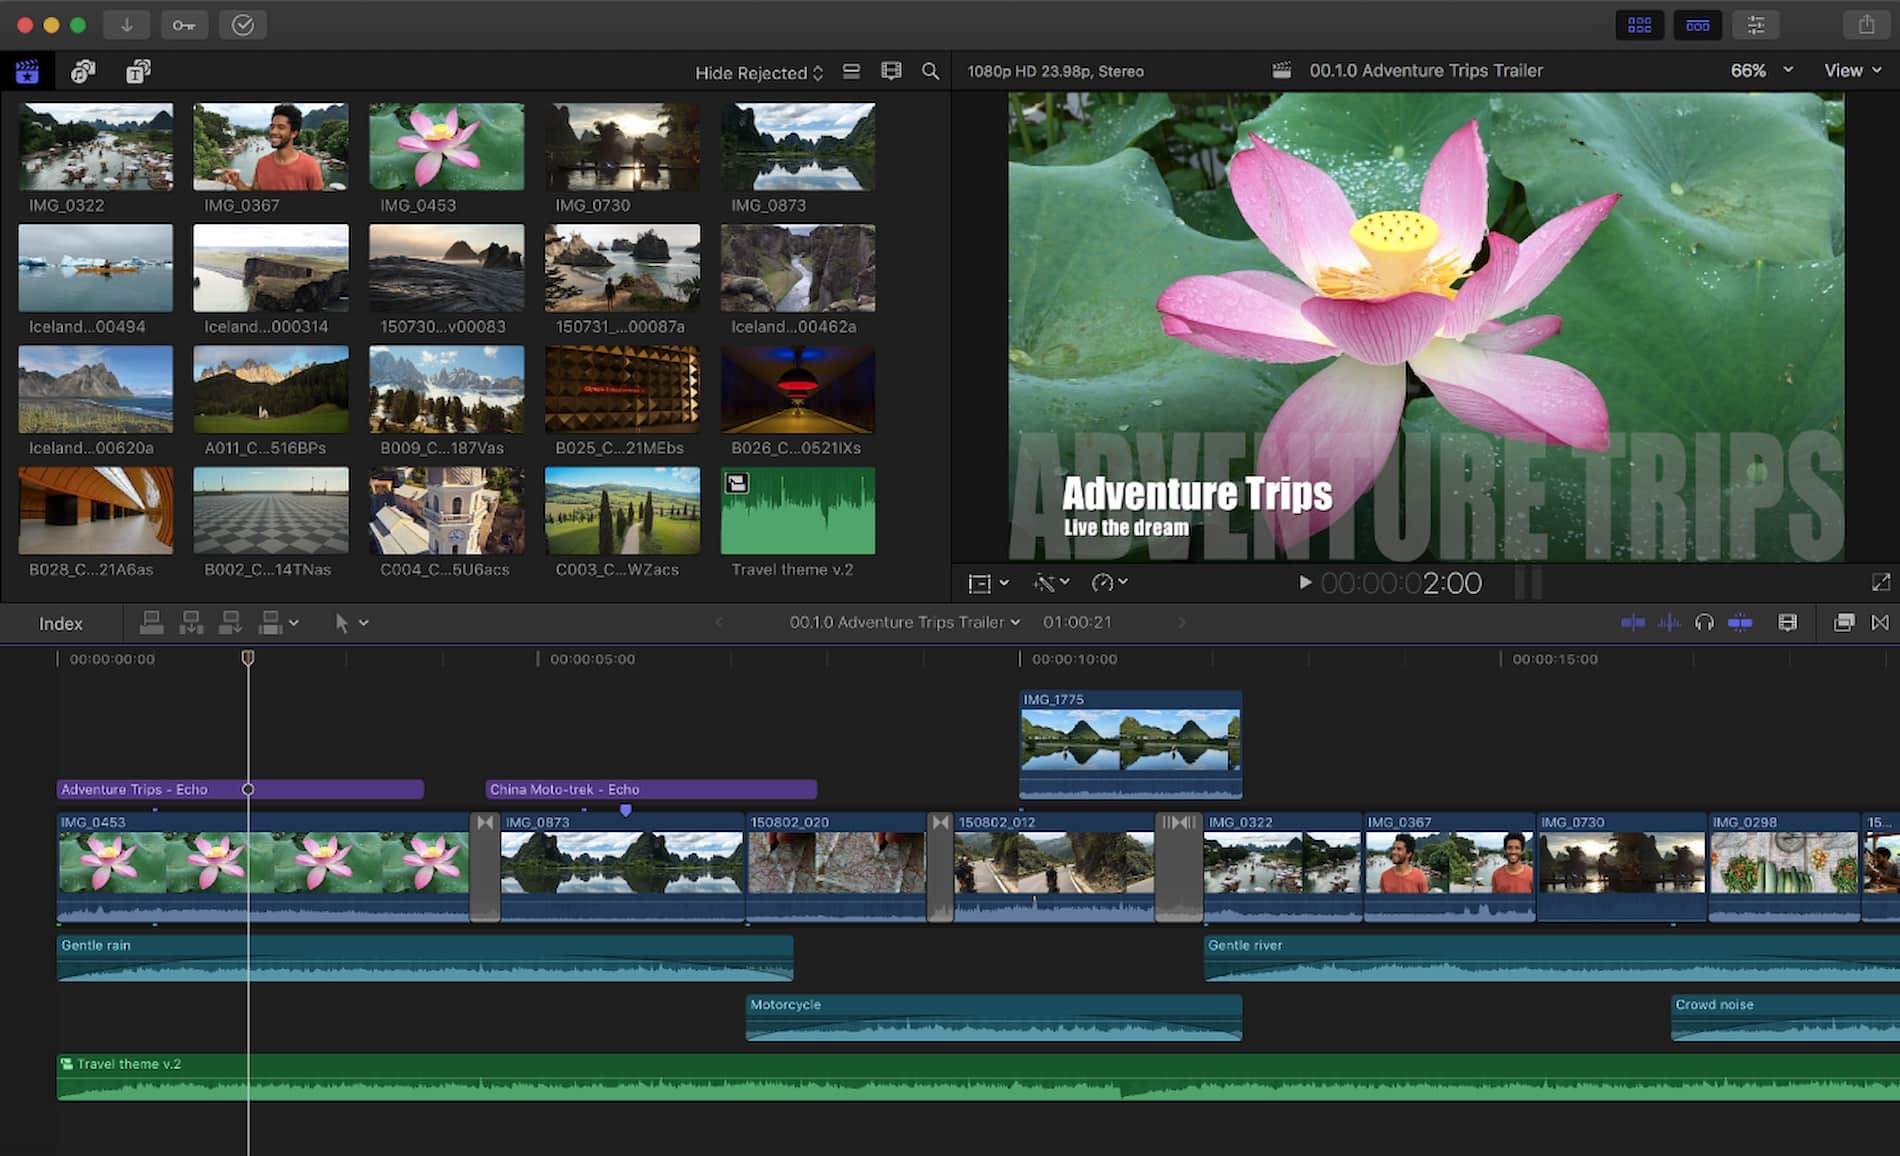Expand the viewer to full screen

click(x=1881, y=581)
